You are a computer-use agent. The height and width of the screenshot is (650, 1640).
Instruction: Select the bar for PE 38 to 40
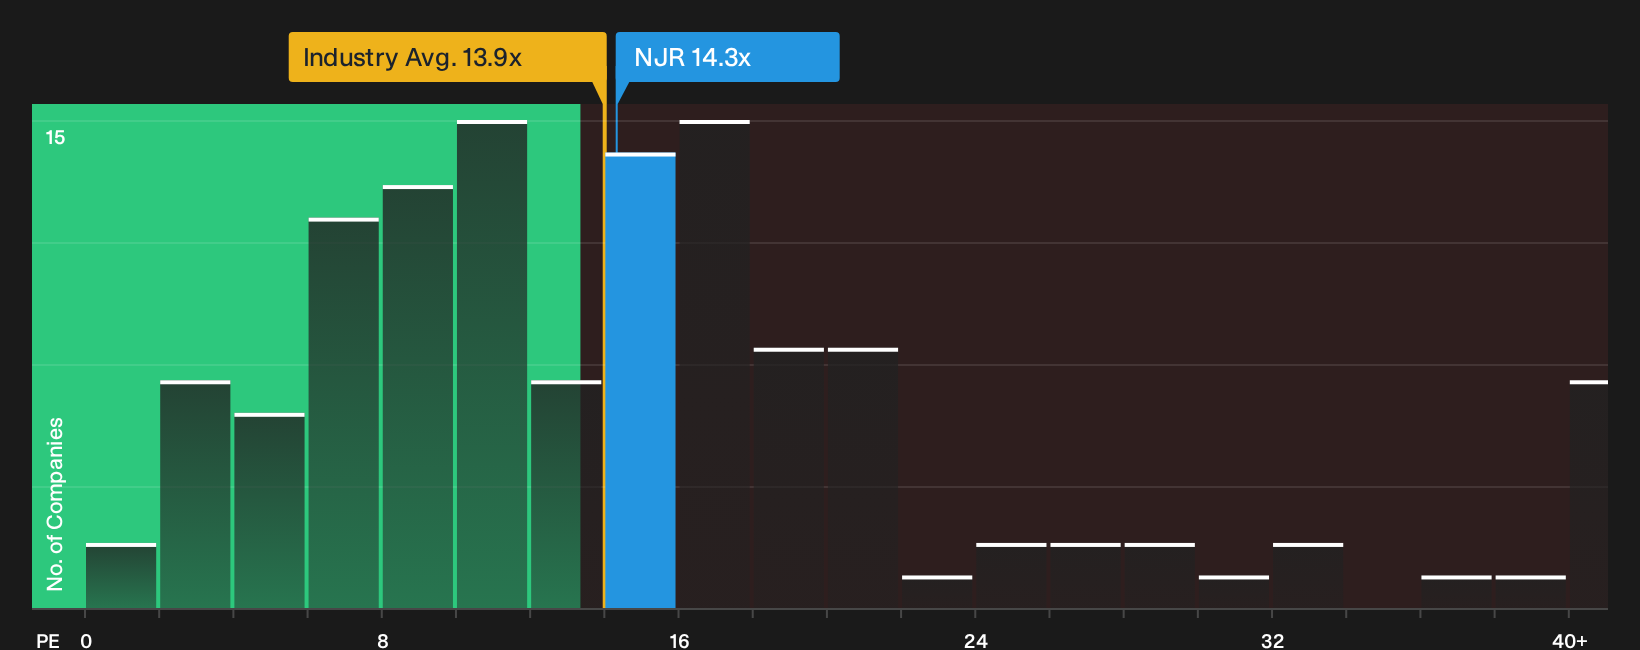(x=1531, y=592)
